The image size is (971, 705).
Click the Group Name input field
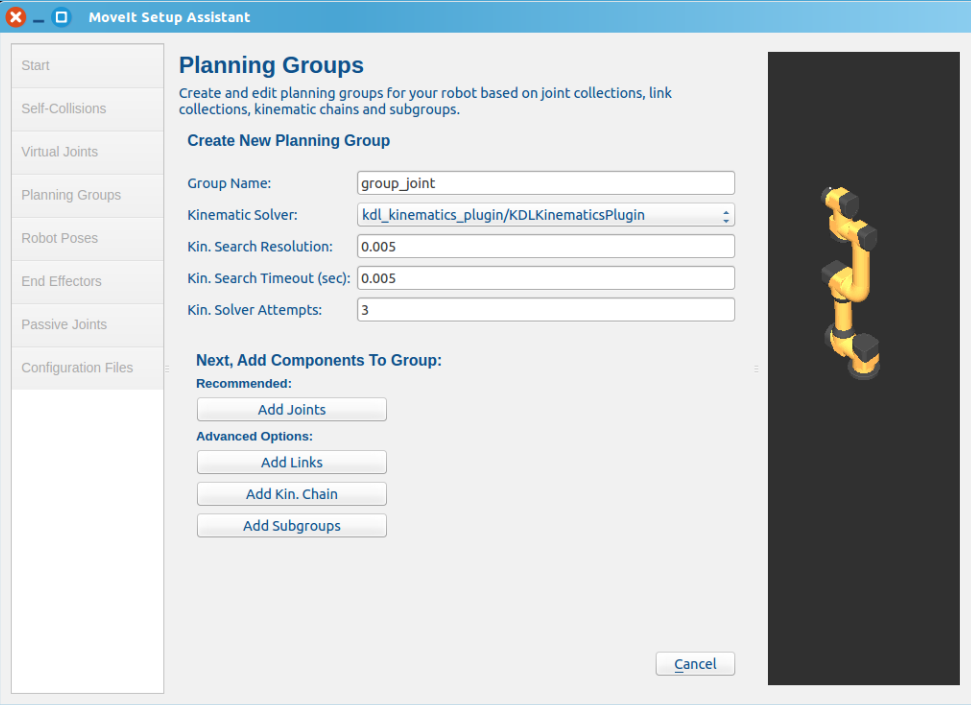pyautogui.click(x=546, y=183)
